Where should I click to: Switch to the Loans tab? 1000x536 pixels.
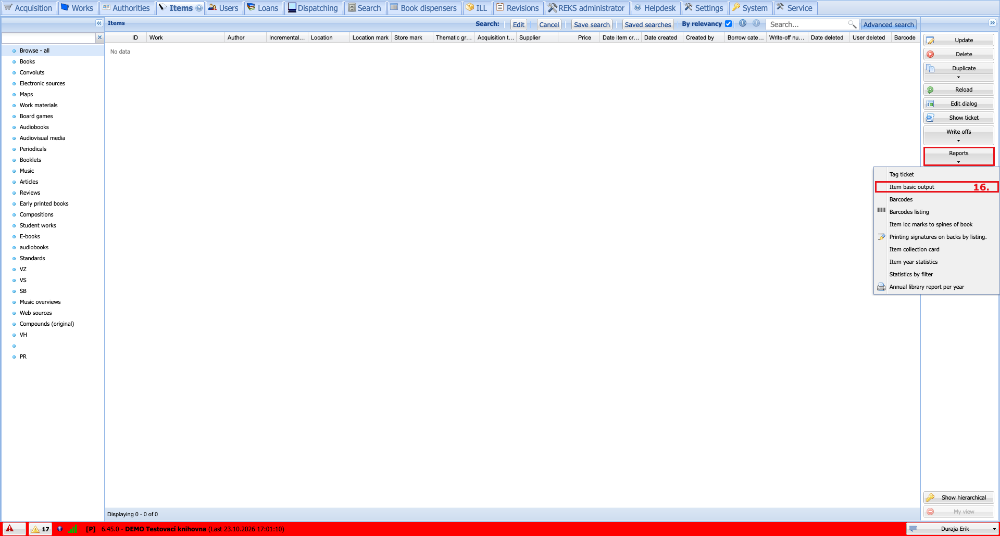pyautogui.click(x=262, y=8)
